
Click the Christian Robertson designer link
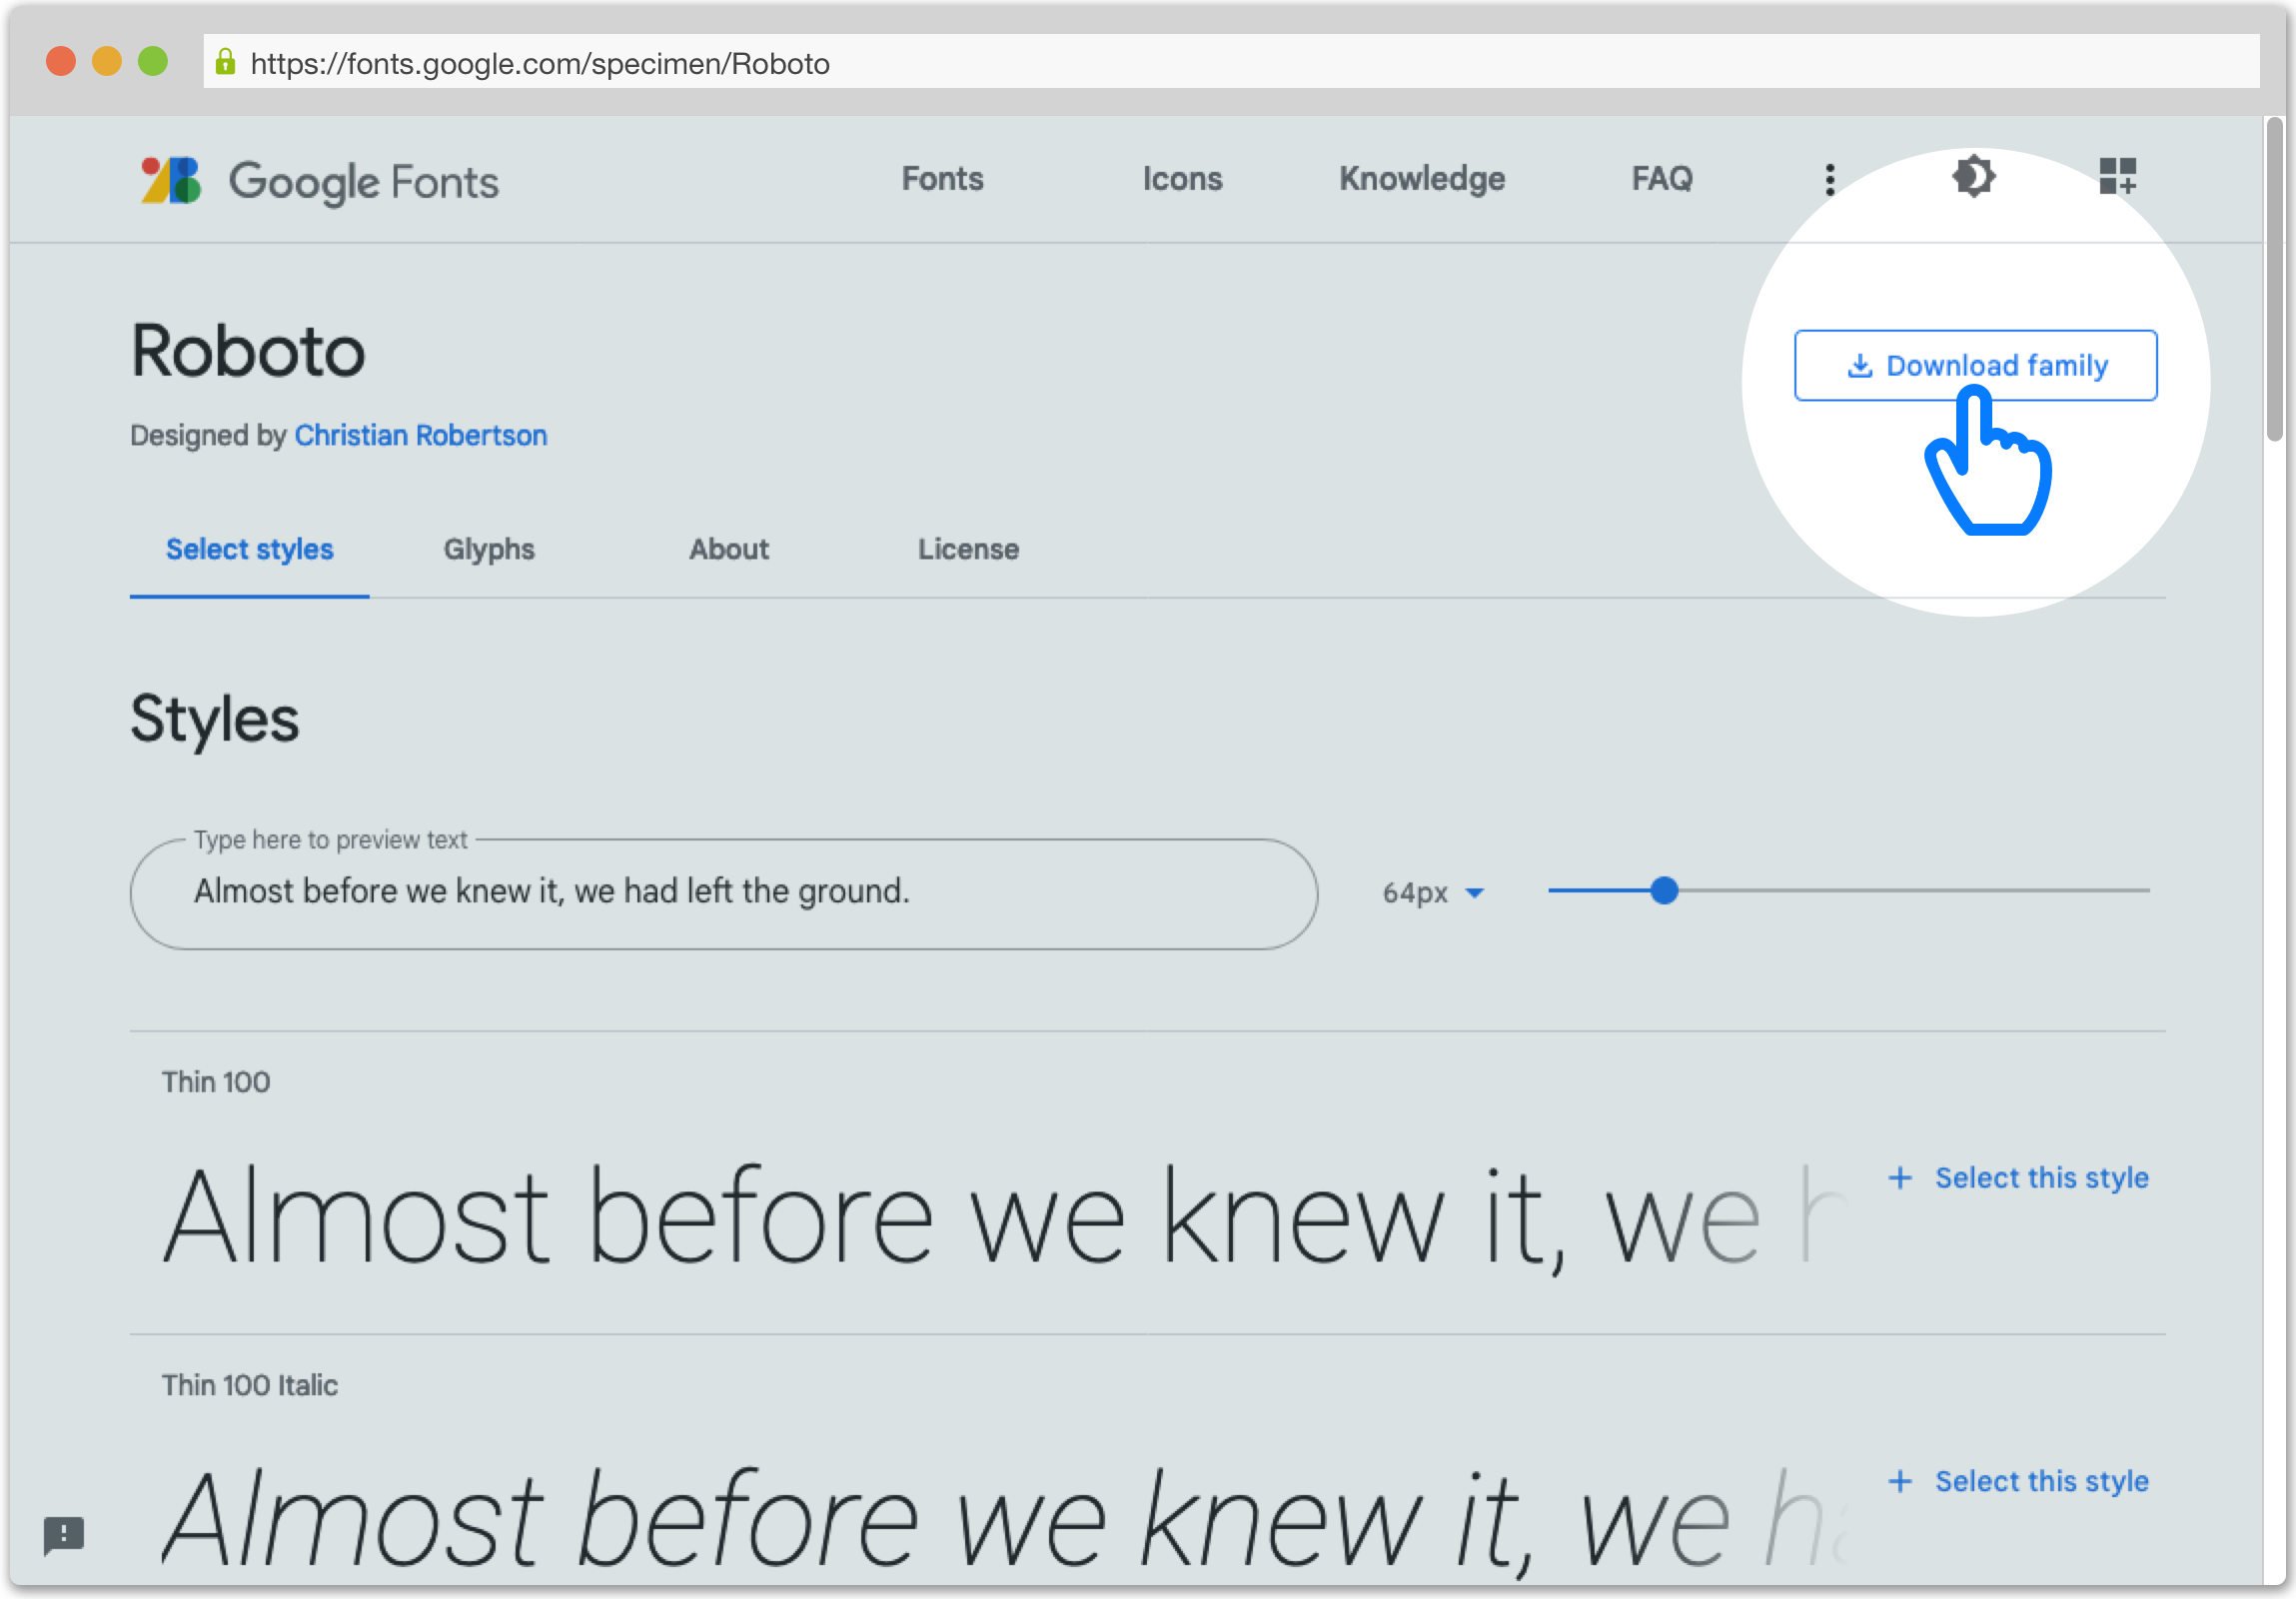coord(419,437)
